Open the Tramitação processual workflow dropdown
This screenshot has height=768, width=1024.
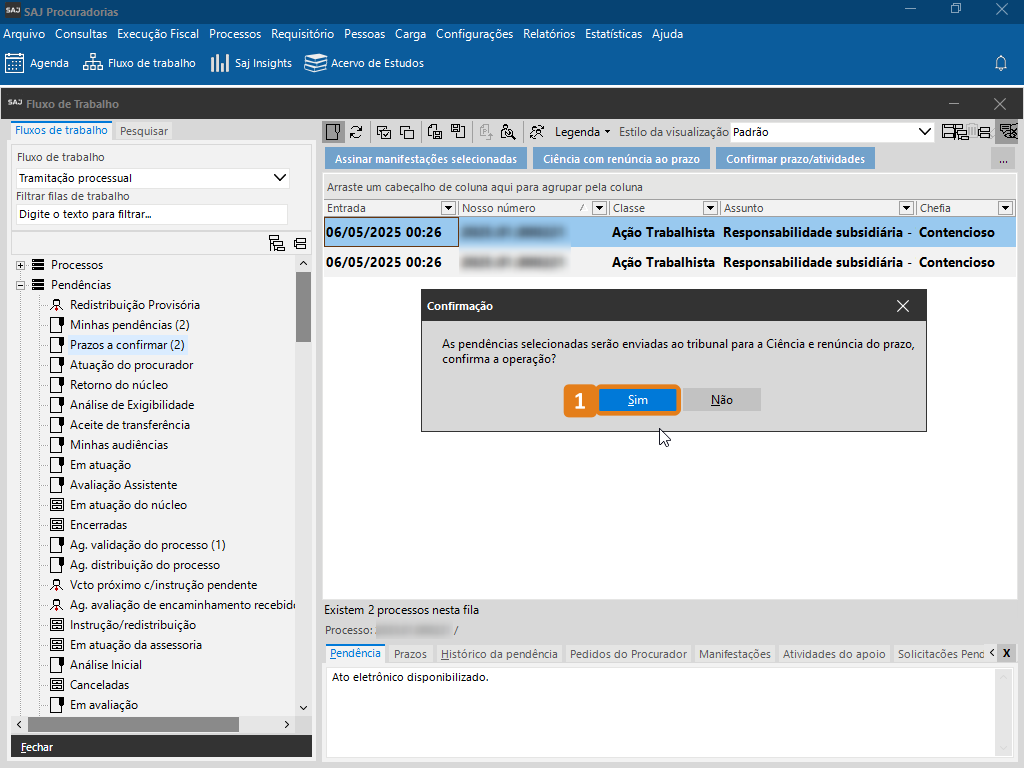(152, 178)
